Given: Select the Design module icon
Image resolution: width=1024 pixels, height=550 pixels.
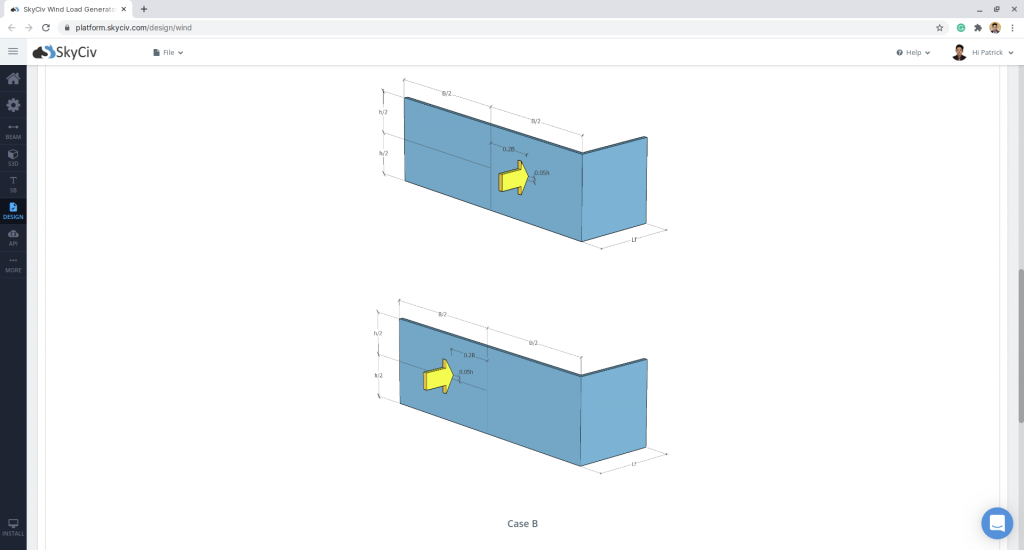Looking at the screenshot, I should (x=13, y=210).
